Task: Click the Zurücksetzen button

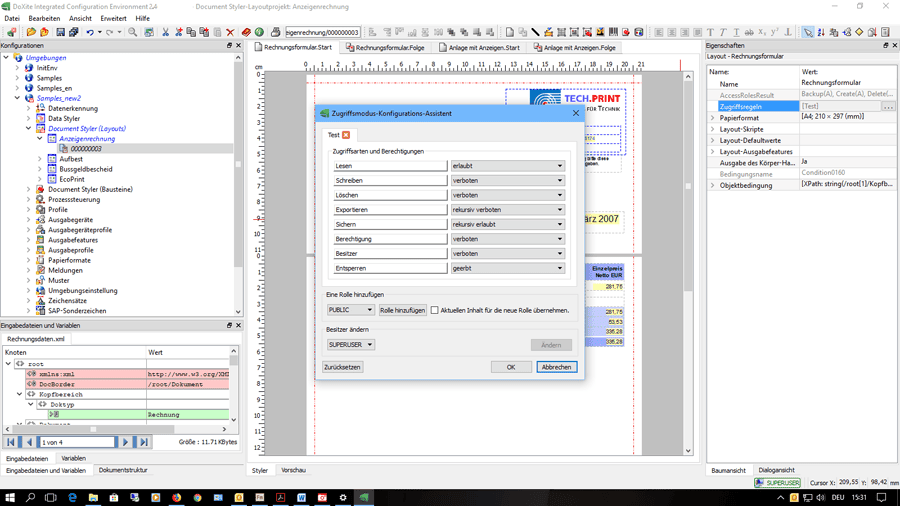Action: (x=342, y=367)
